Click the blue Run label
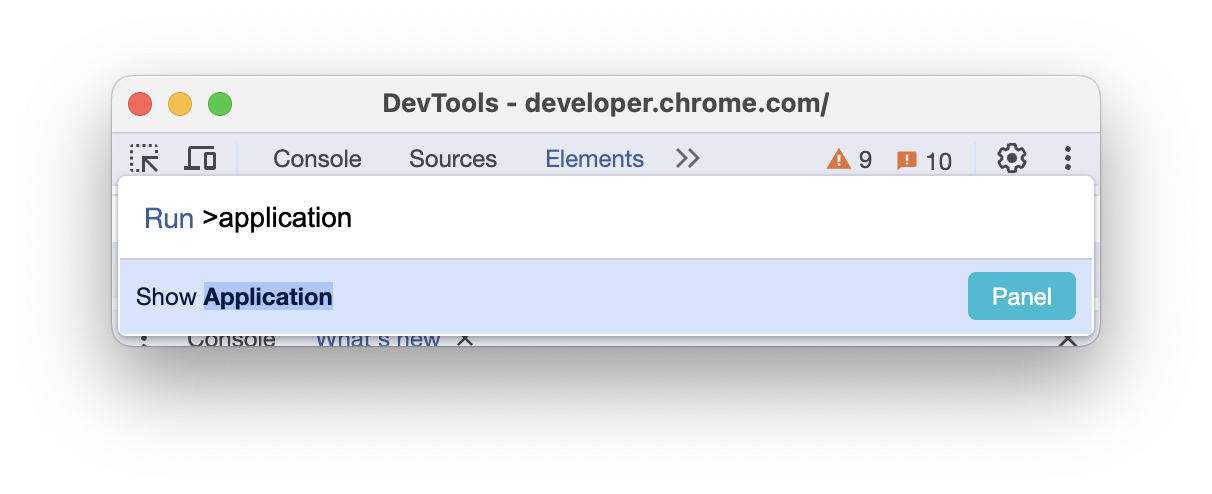Image resolution: width=1212 pixels, height=494 pixels. [169, 218]
